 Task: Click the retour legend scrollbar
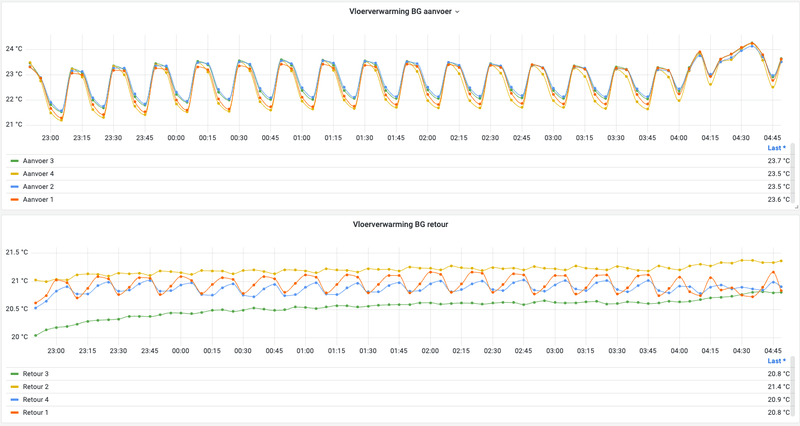pyautogui.click(x=793, y=387)
